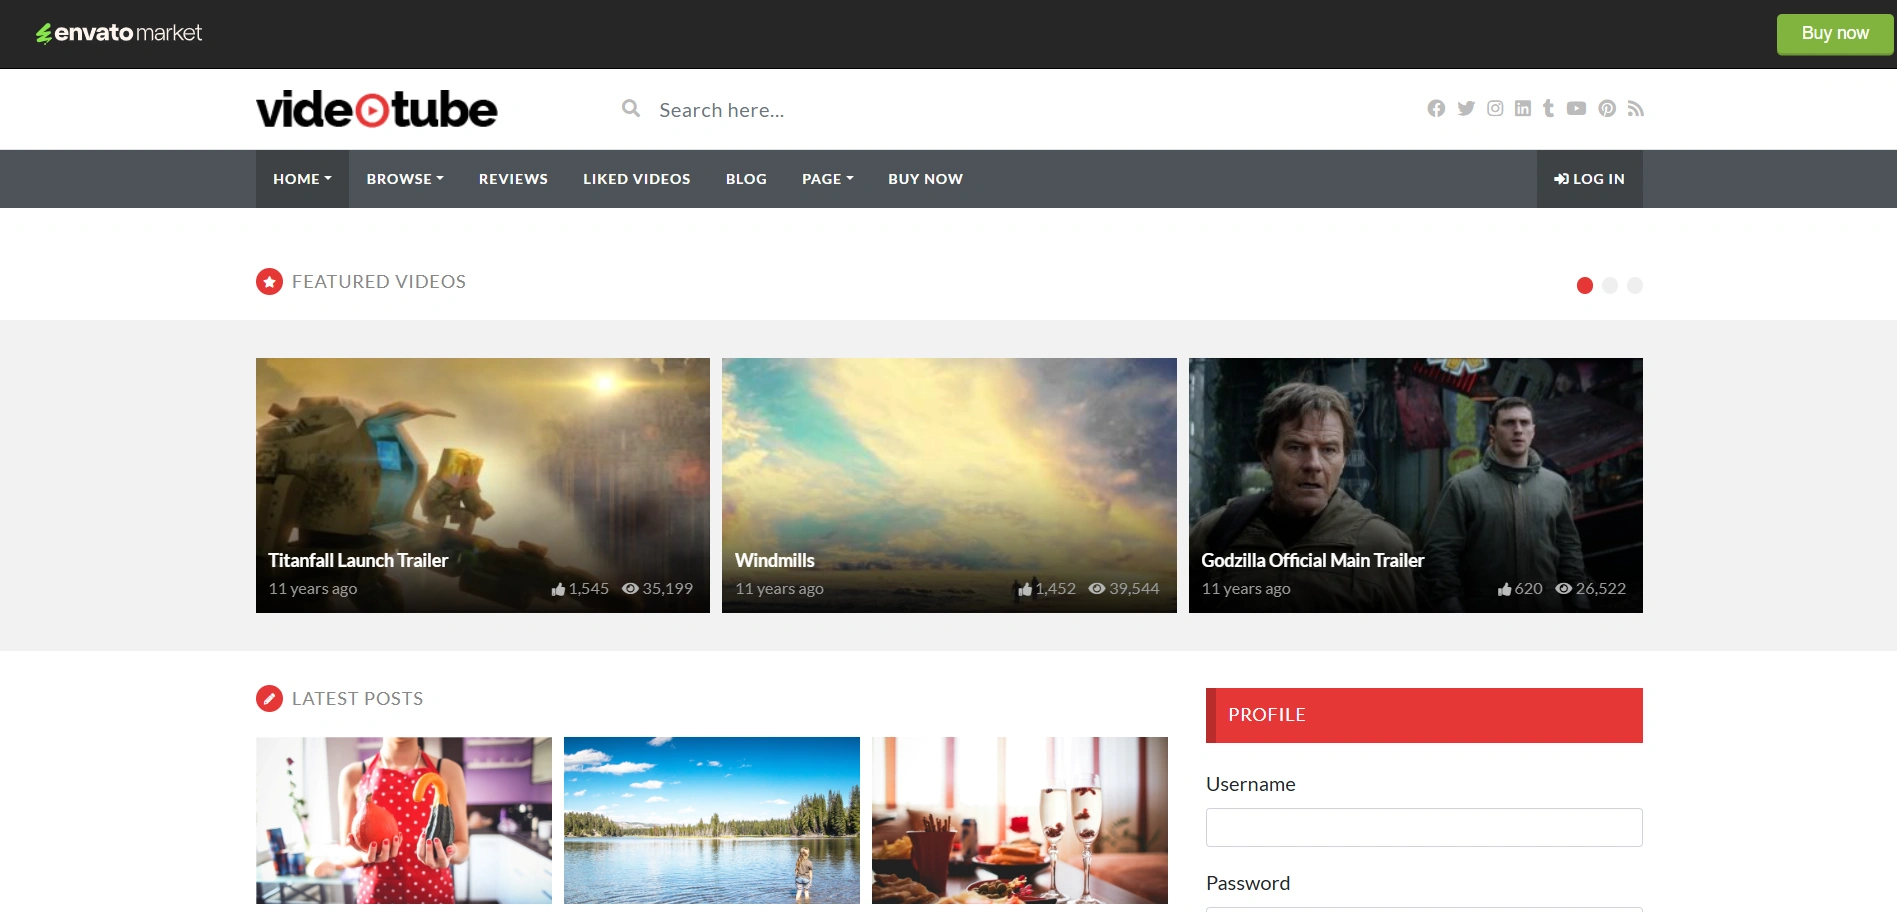
Task: Open the Windmills video title link
Action: click(775, 560)
